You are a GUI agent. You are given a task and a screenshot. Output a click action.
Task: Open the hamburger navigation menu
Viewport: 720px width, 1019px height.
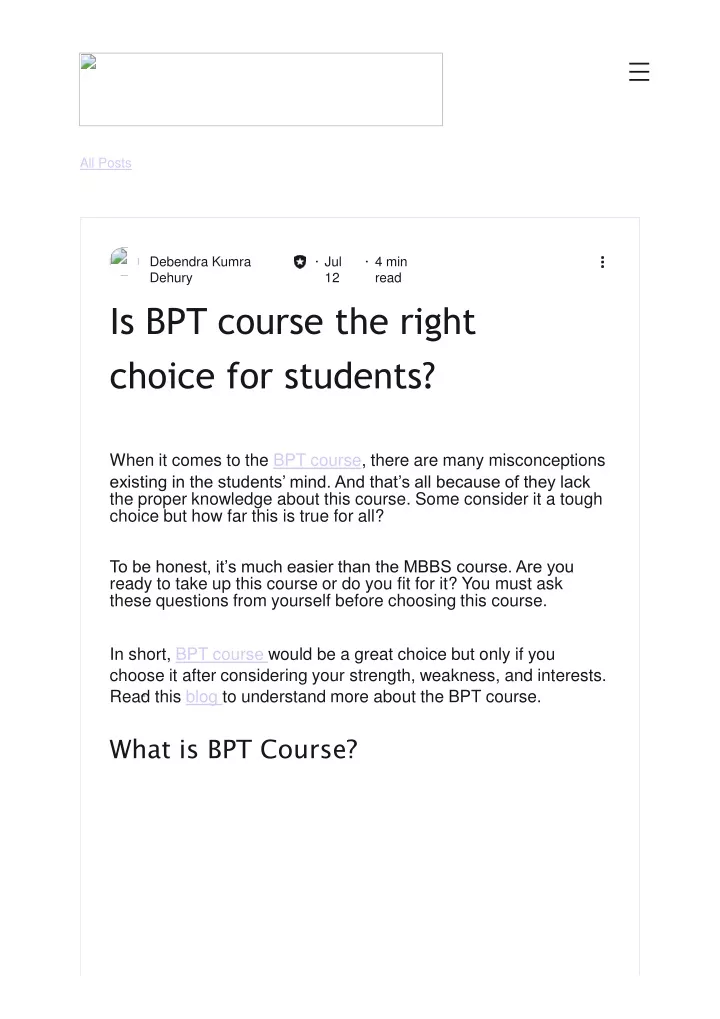[639, 71]
